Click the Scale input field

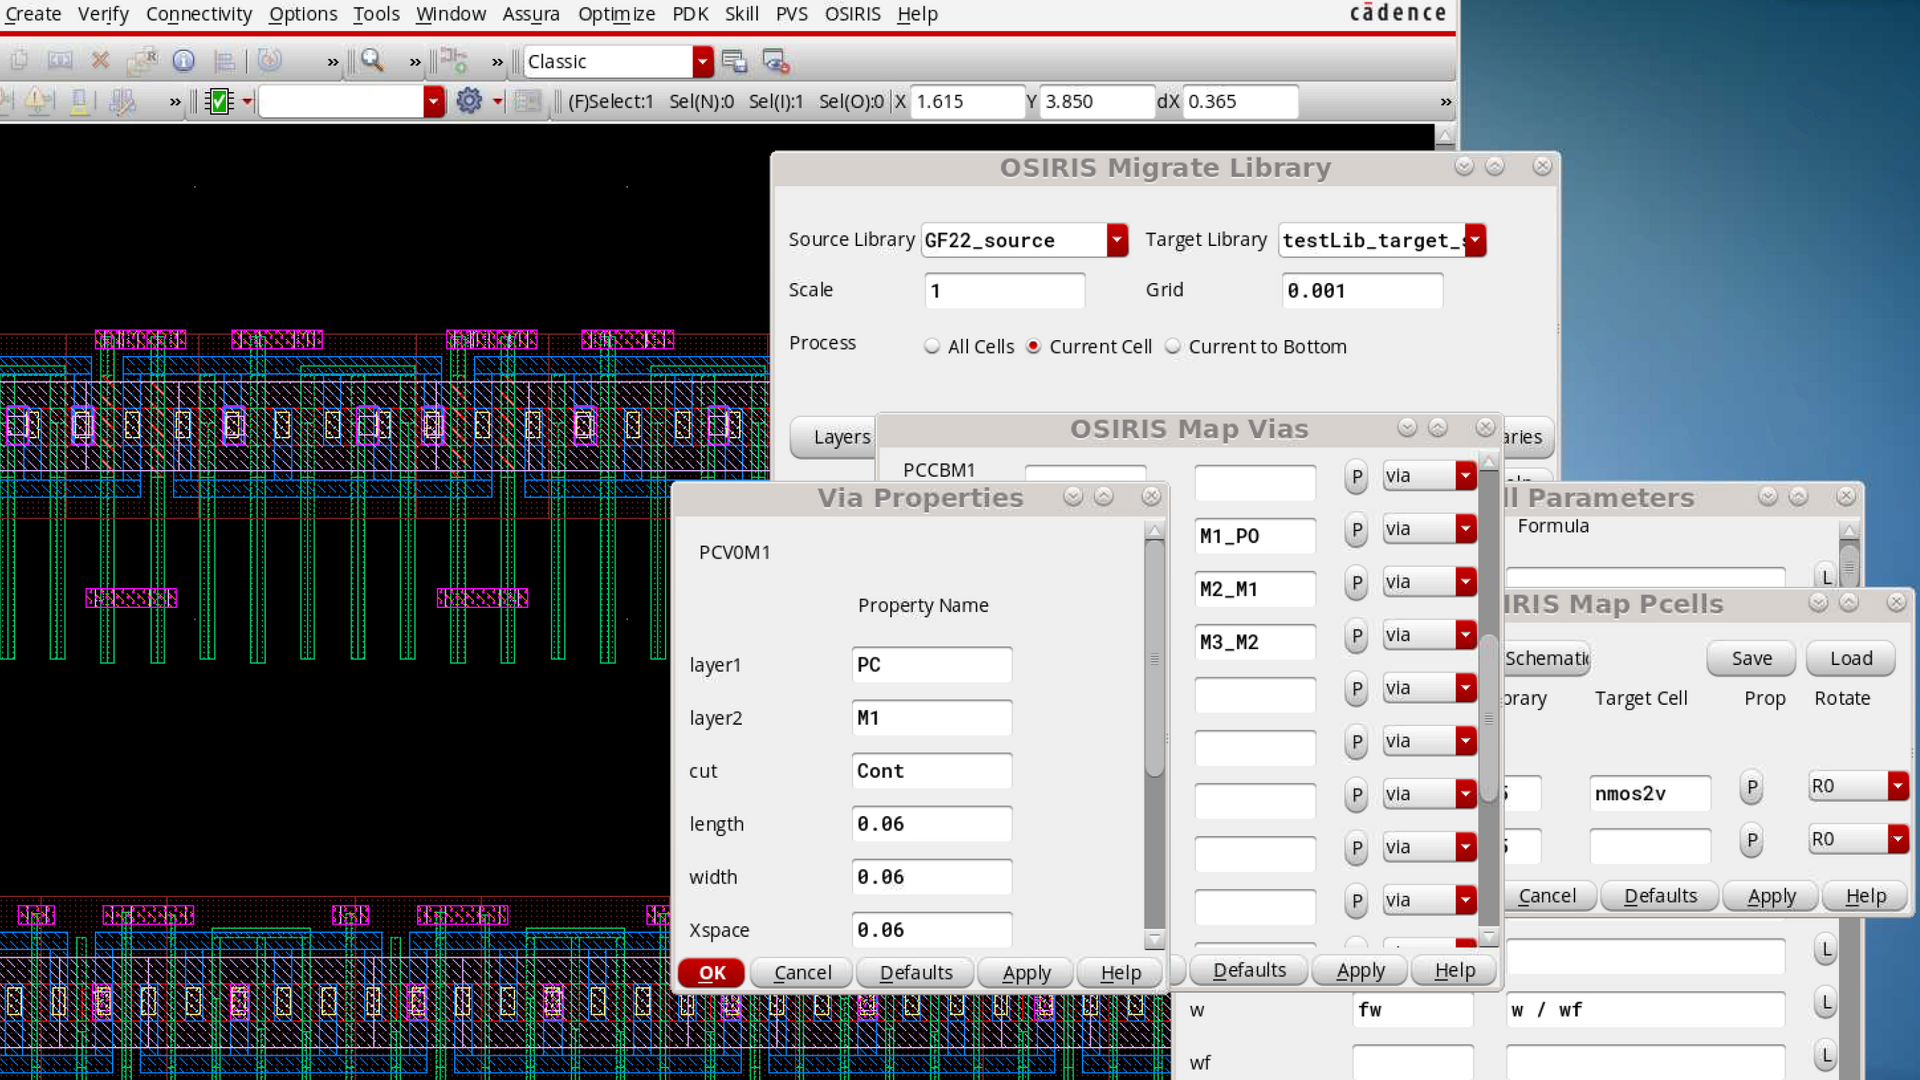1004,291
